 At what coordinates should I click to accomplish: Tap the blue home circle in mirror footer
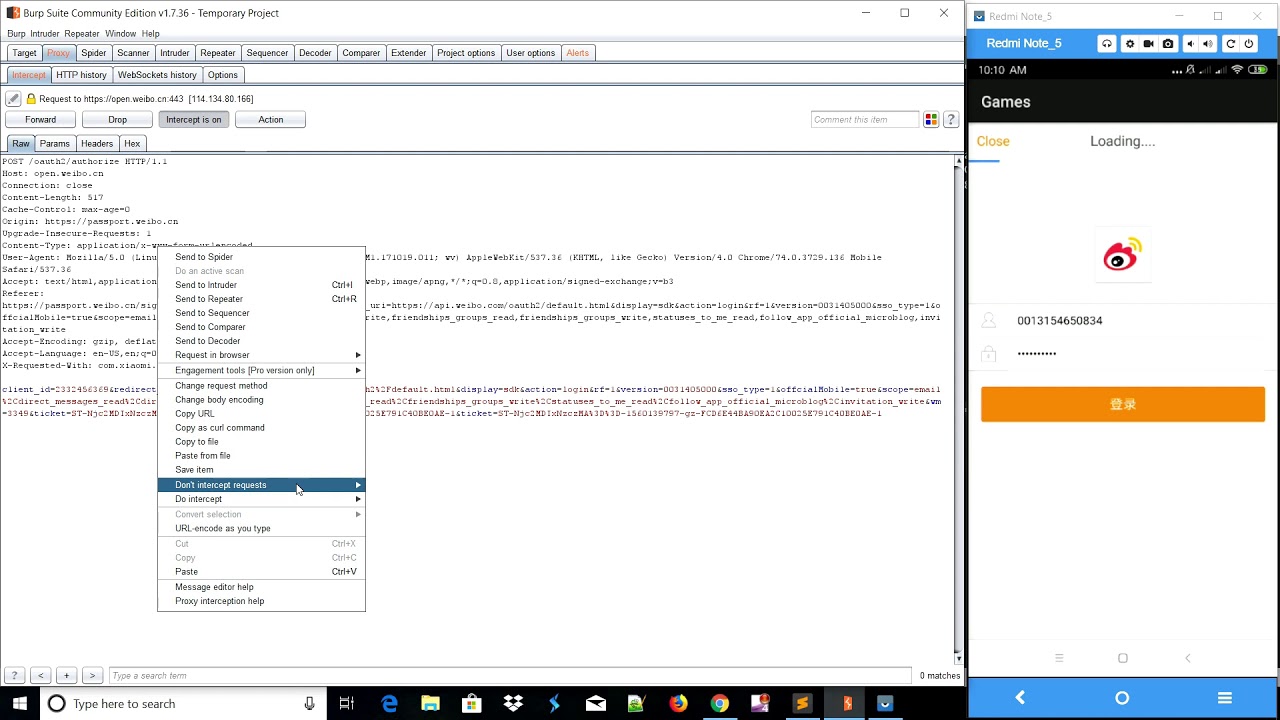(1122, 698)
